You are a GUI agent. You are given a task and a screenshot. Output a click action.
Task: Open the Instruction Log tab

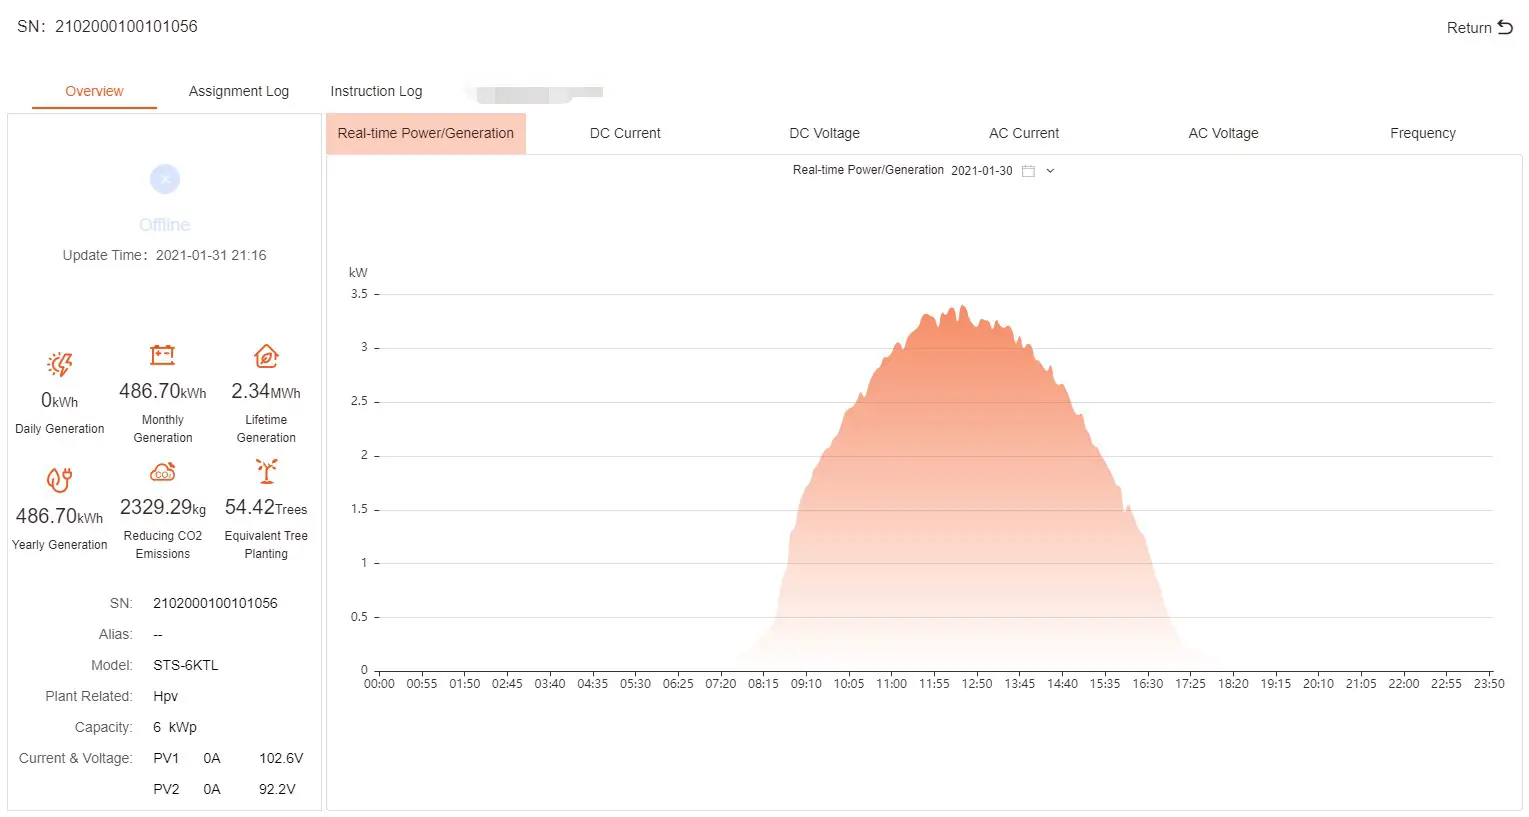pyautogui.click(x=376, y=91)
